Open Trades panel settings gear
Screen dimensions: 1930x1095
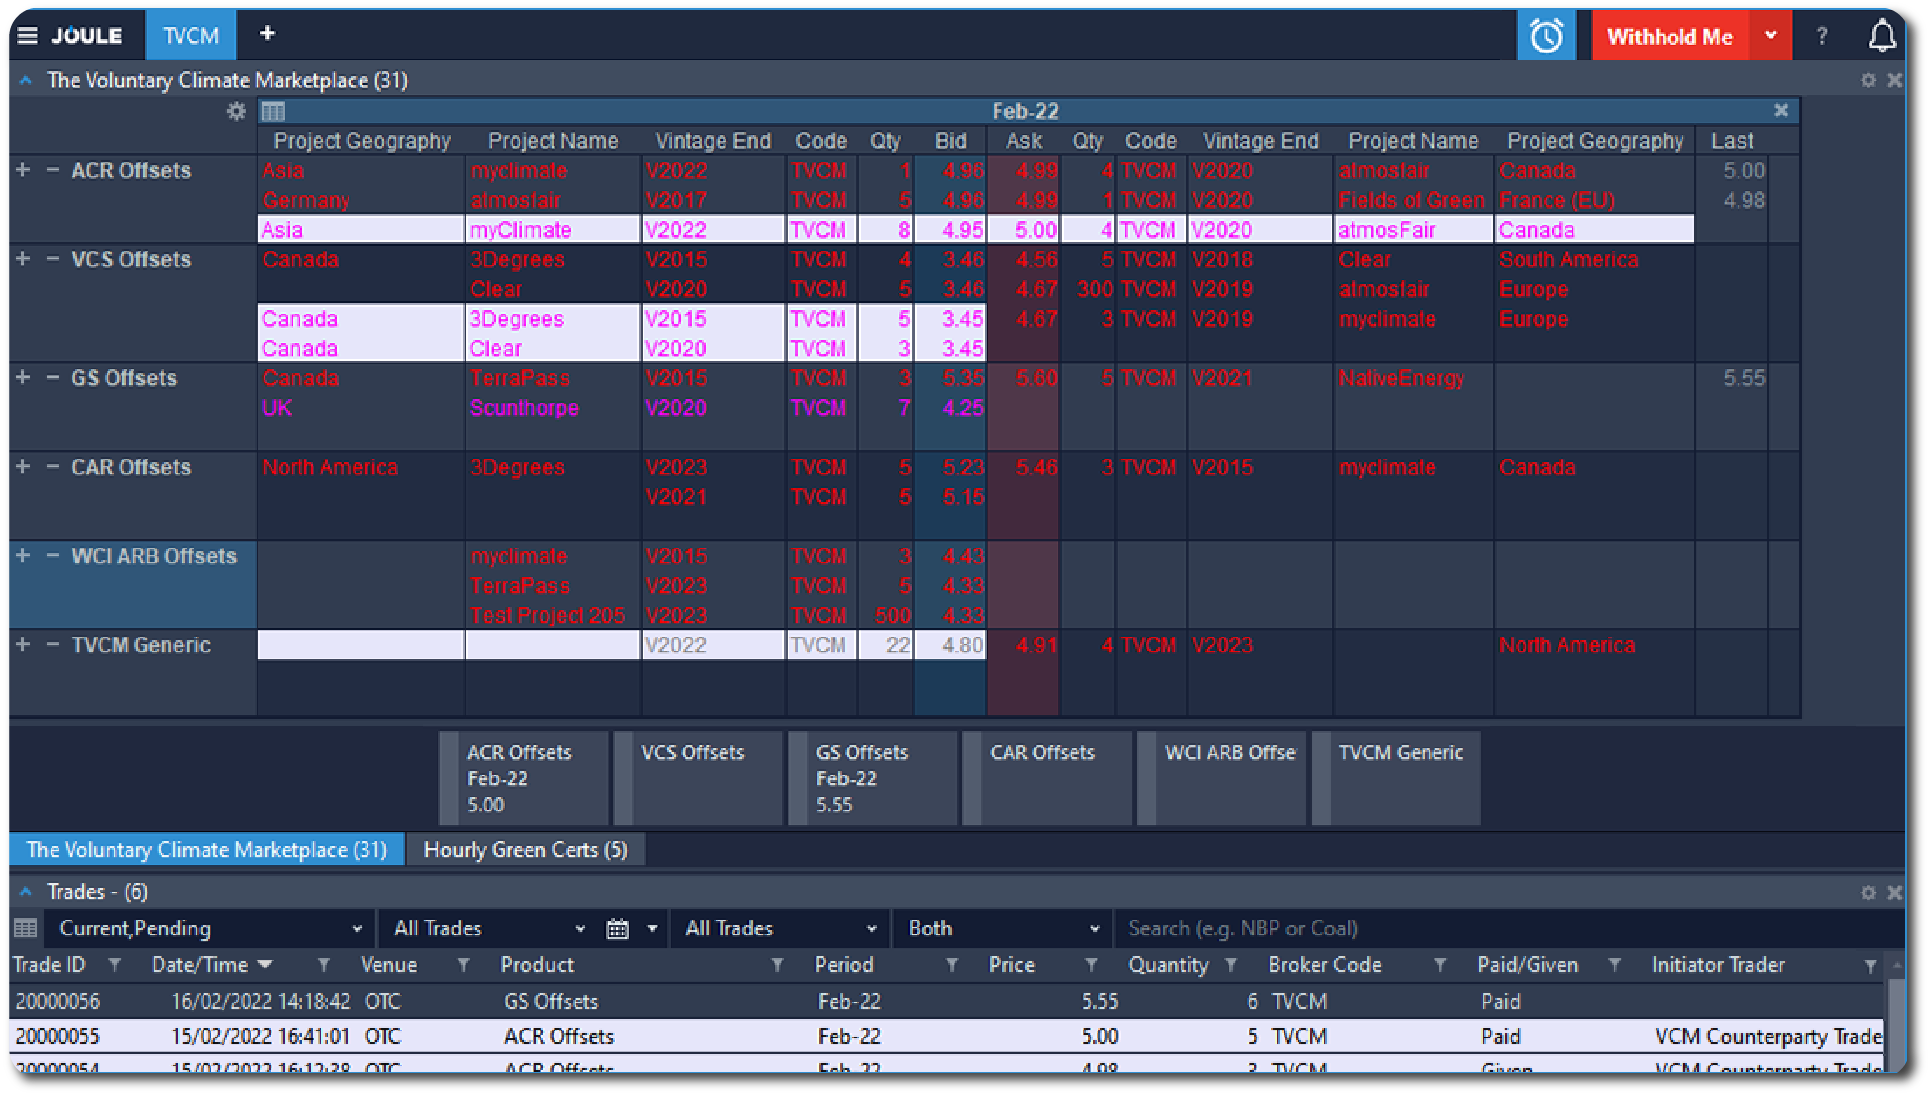[1868, 892]
